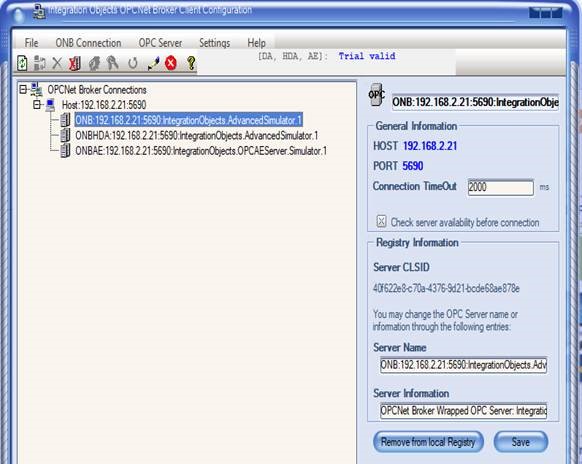Select ONBHDA AdvancedSimulator.1 tree entry
Viewport: 582px width, 464px height.
[197, 135]
